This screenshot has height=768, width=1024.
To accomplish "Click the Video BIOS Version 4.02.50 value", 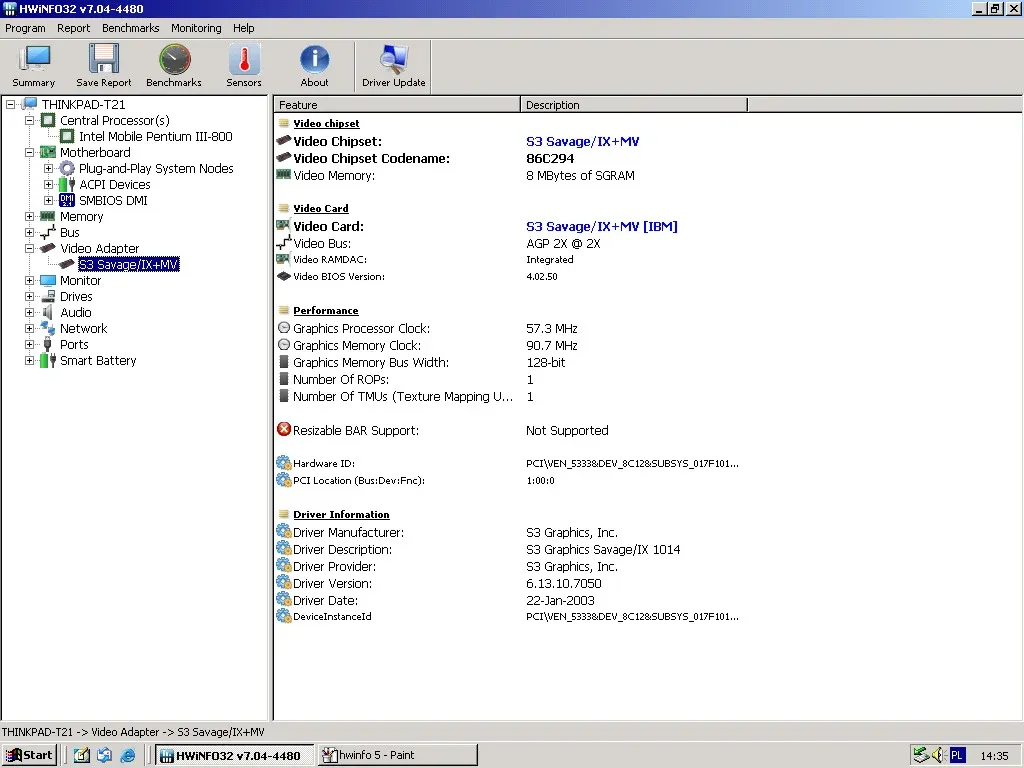I will pos(541,276).
